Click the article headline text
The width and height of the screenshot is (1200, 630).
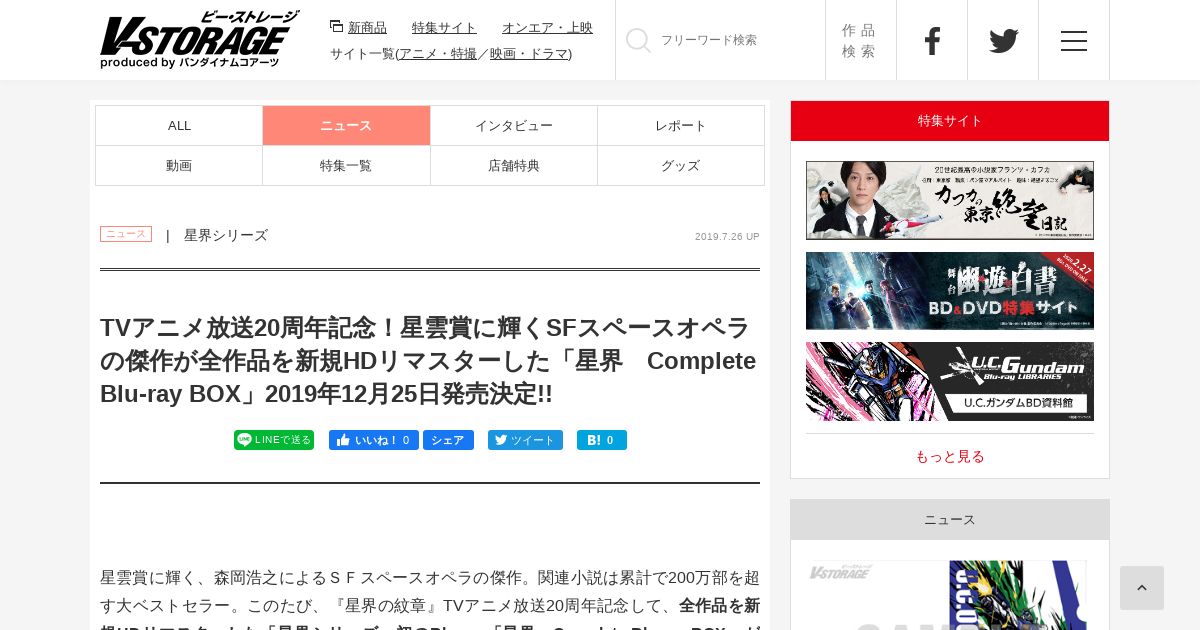(x=430, y=361)
